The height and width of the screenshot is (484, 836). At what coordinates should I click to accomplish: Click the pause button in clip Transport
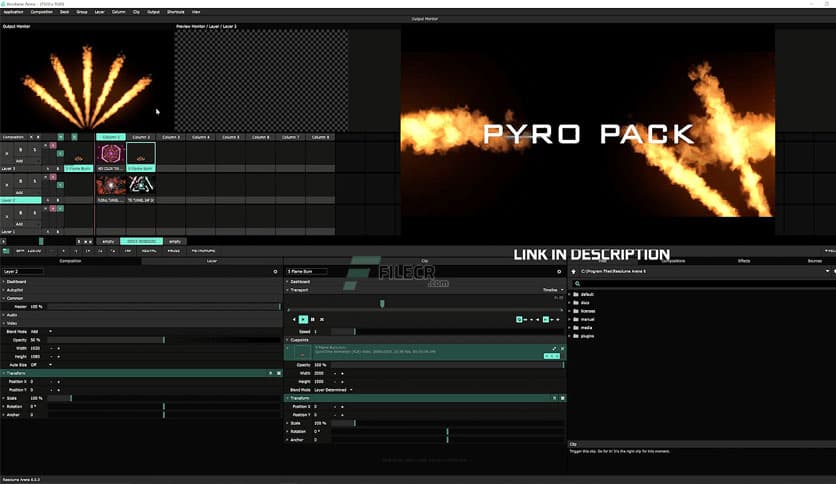(x=313, y=319)
